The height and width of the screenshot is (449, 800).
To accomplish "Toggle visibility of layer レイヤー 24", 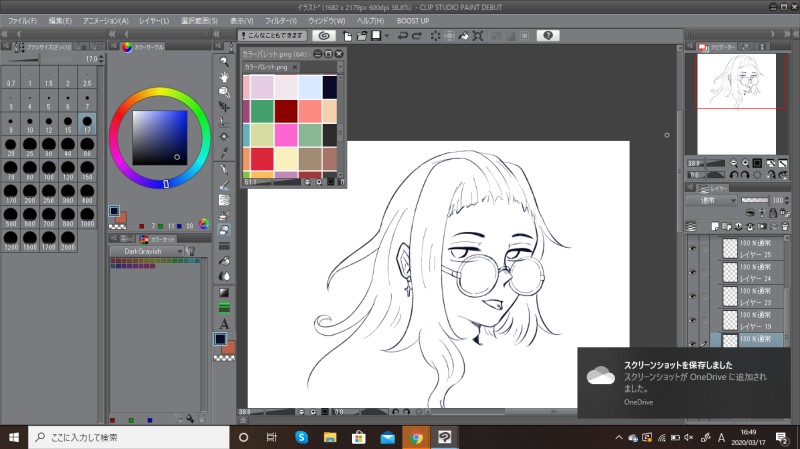I will (692, 270).
